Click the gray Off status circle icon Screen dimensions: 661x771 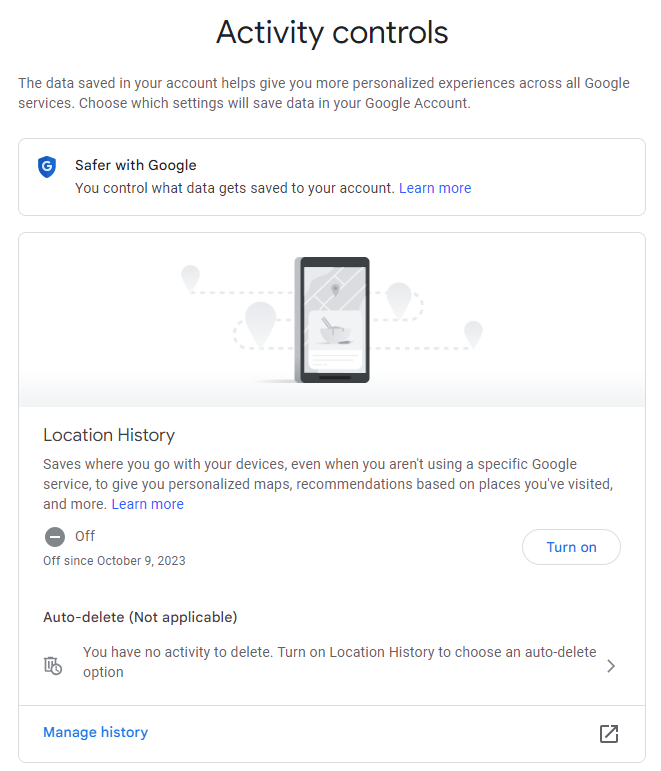(55, 536)
